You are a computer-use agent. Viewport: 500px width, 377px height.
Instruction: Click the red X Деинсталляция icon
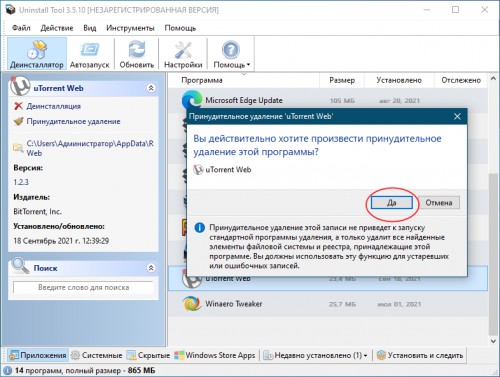(18, 106)
